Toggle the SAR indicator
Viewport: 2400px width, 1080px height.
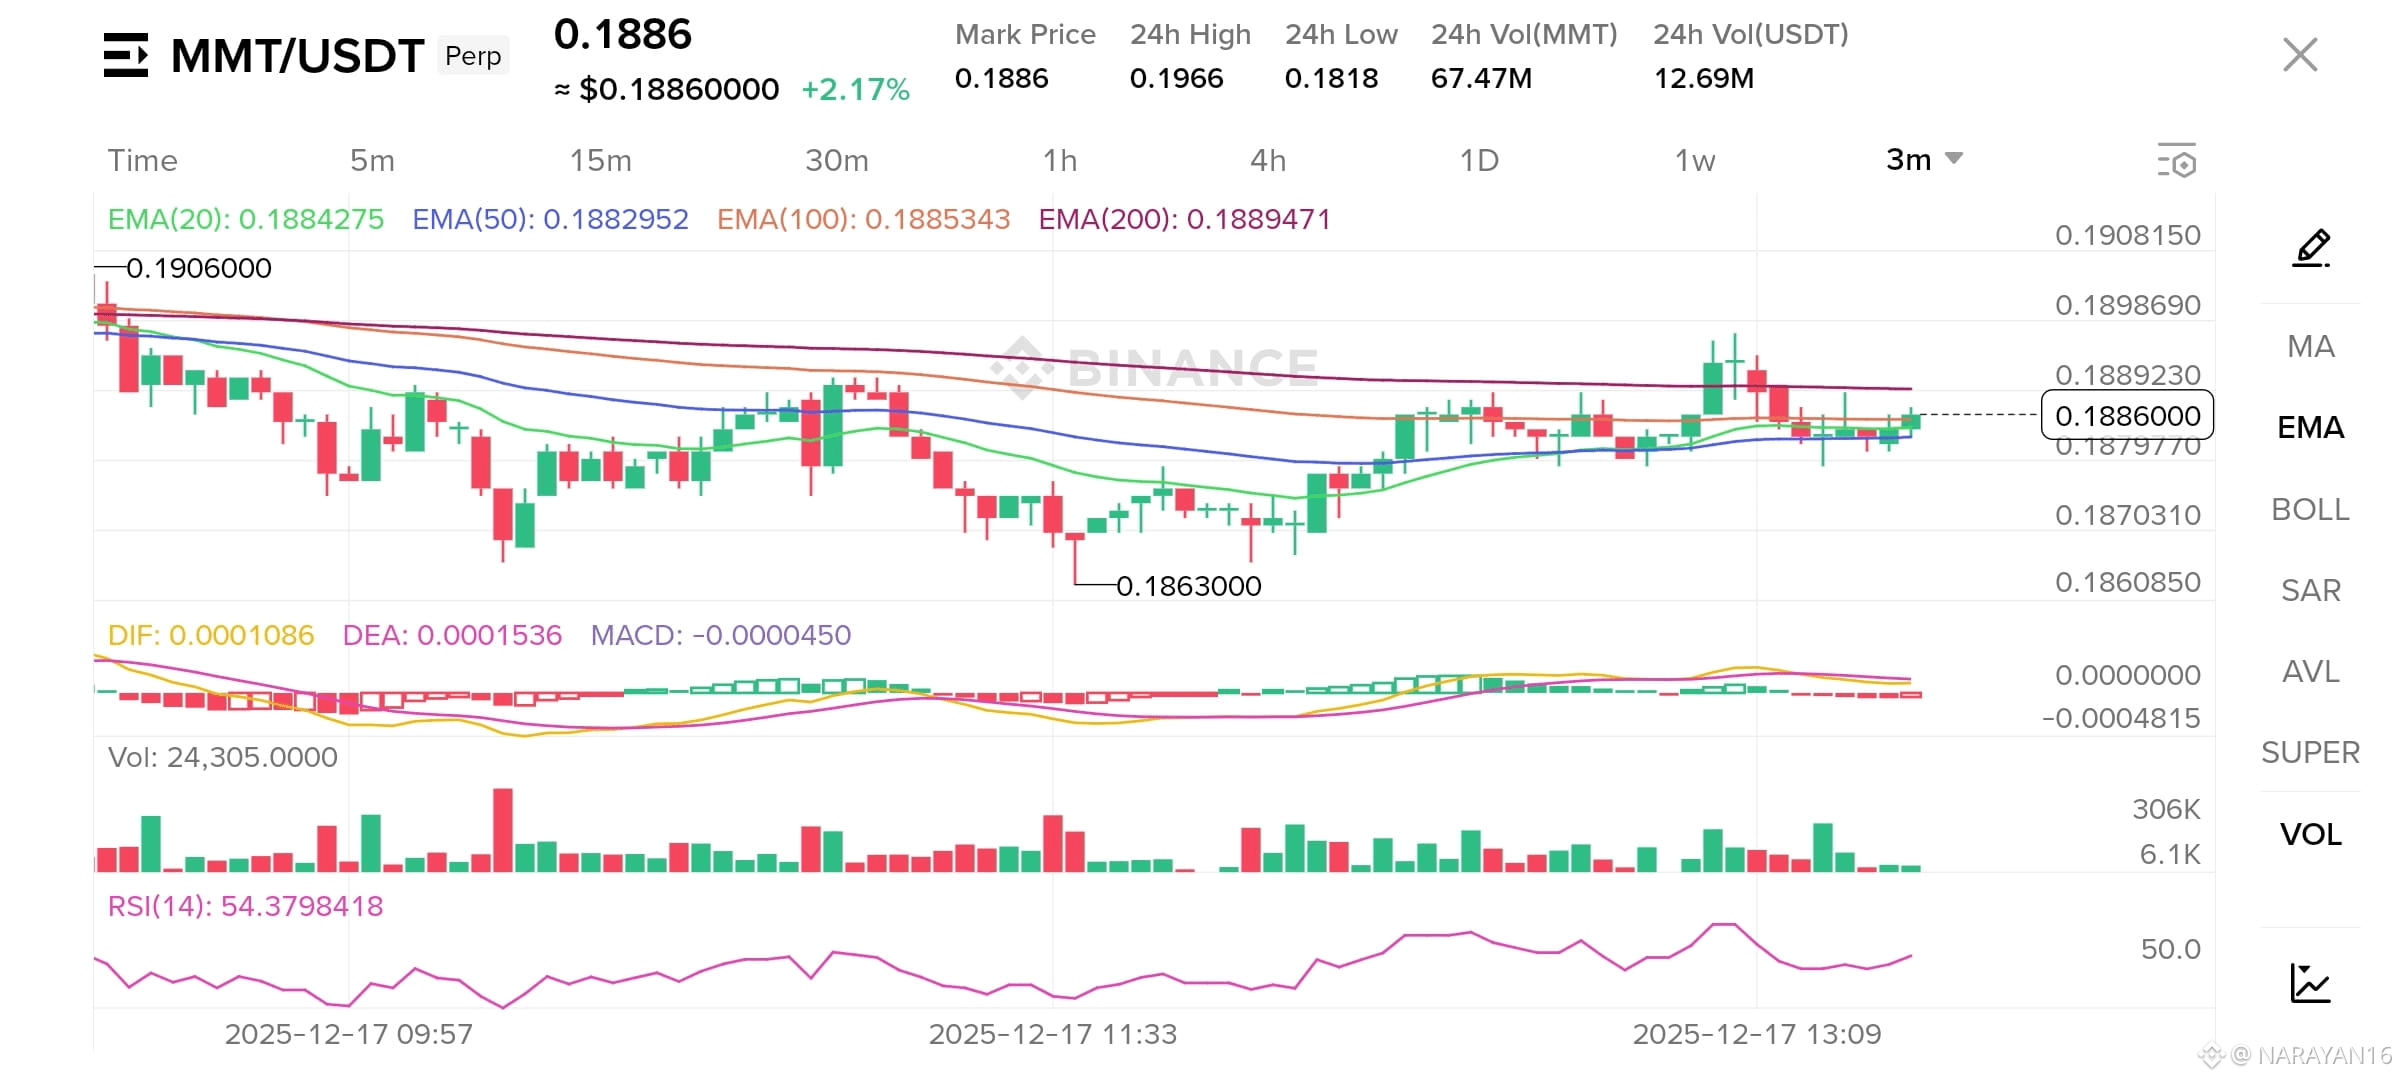[x=2311, y=590]
